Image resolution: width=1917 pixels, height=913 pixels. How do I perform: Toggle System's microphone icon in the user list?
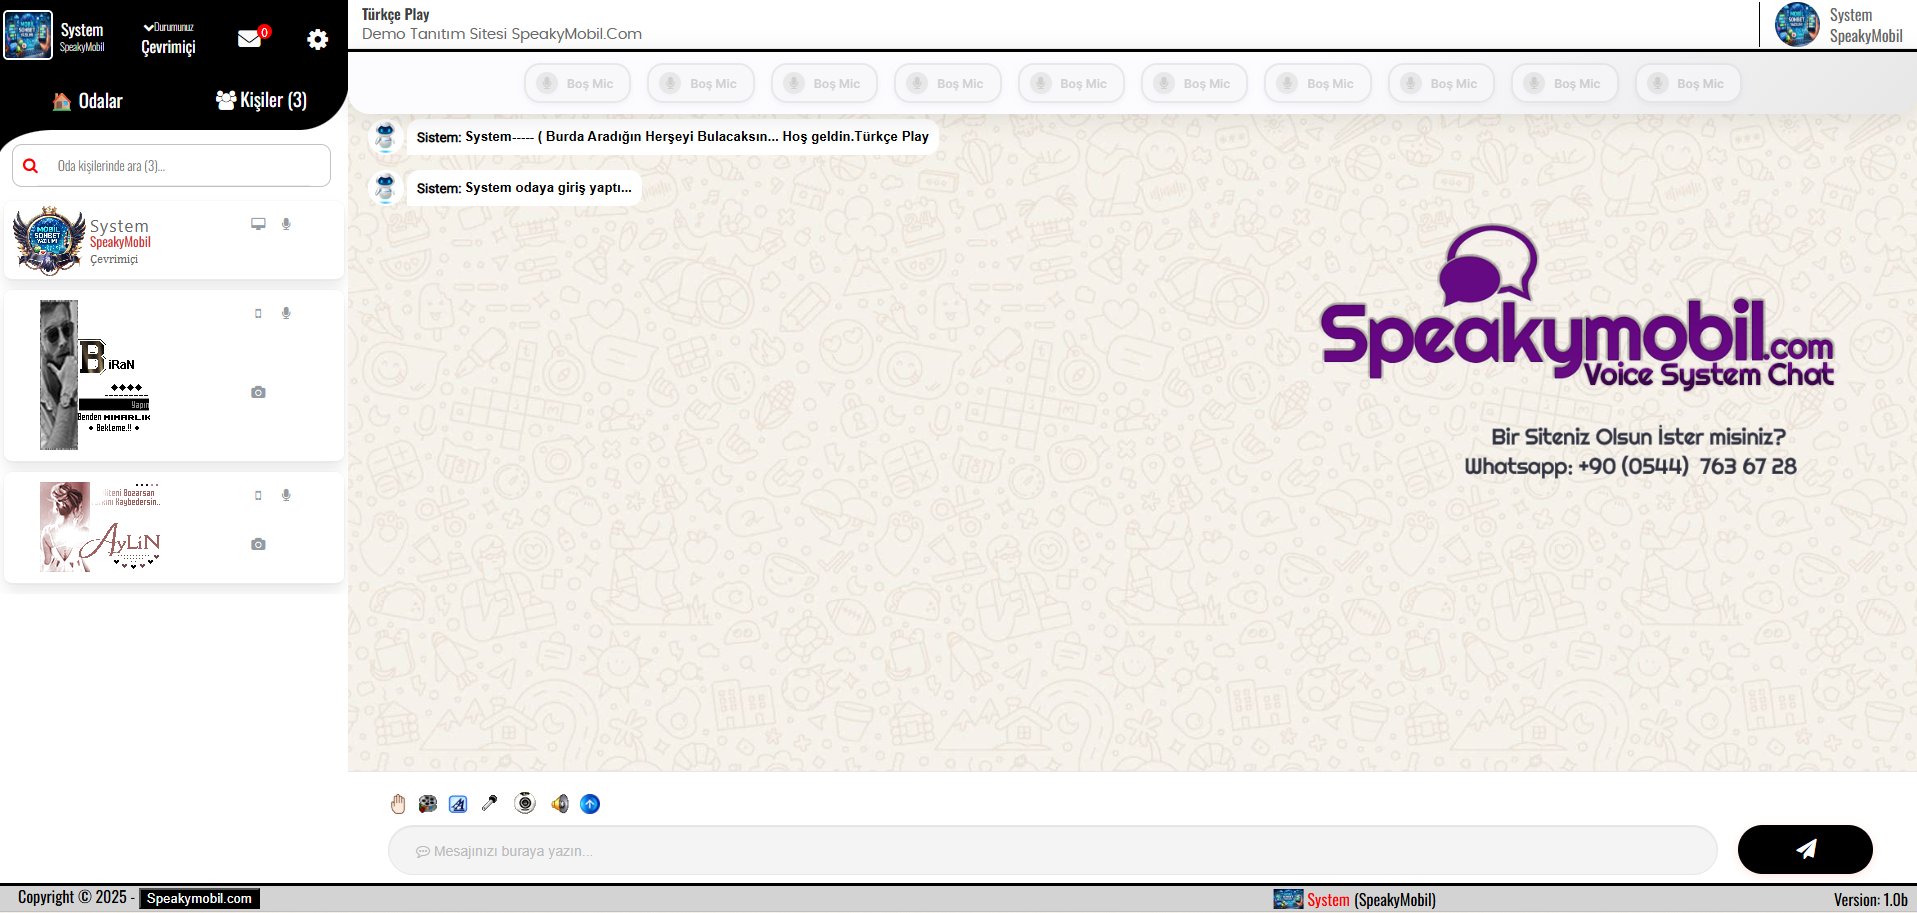click(287, 224)
